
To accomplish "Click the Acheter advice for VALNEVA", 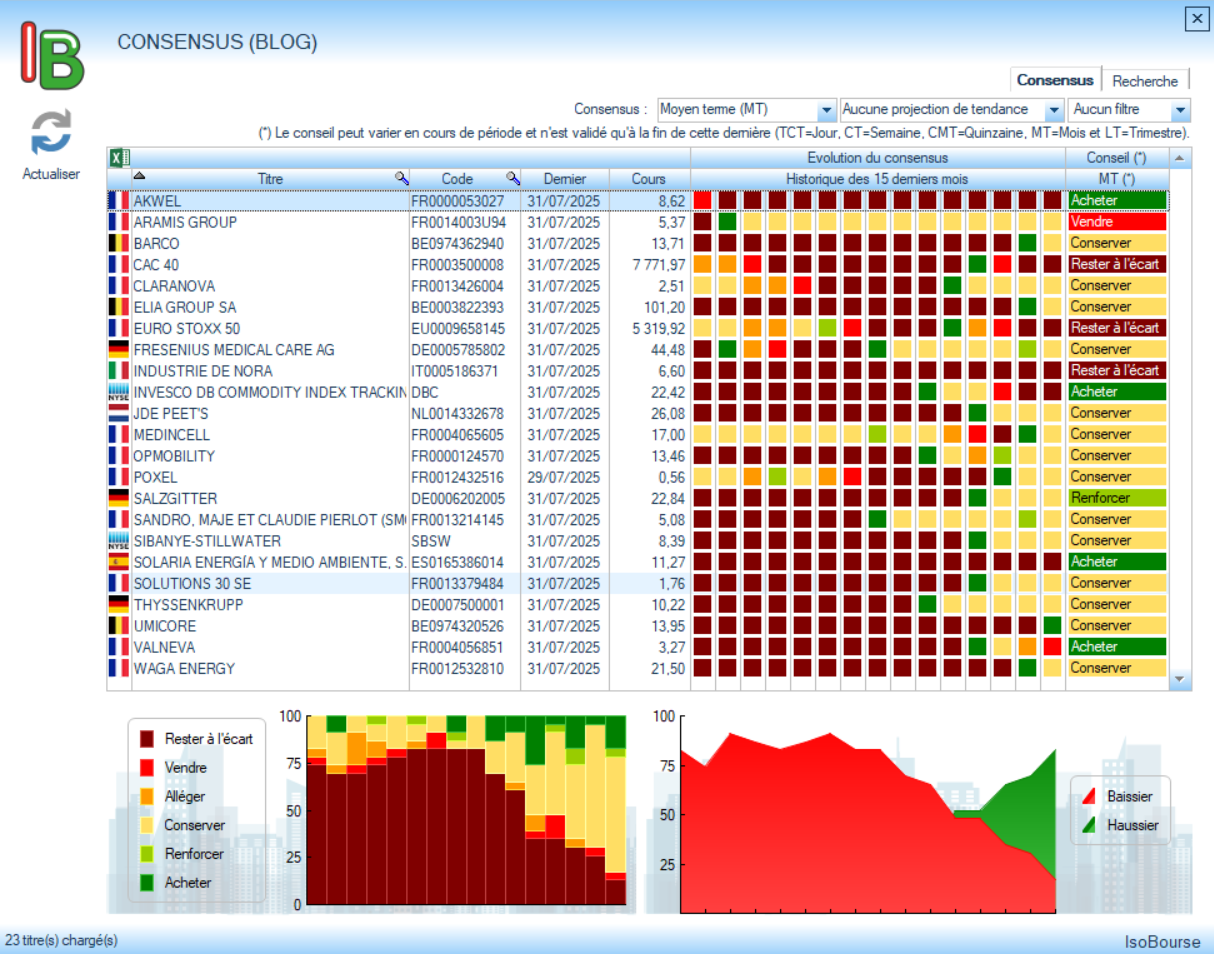I will (1117, 647).
